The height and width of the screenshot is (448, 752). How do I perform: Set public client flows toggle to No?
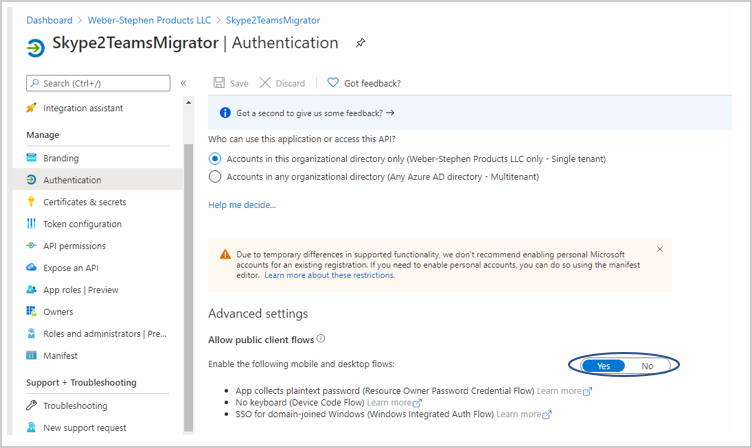point(647,366)
